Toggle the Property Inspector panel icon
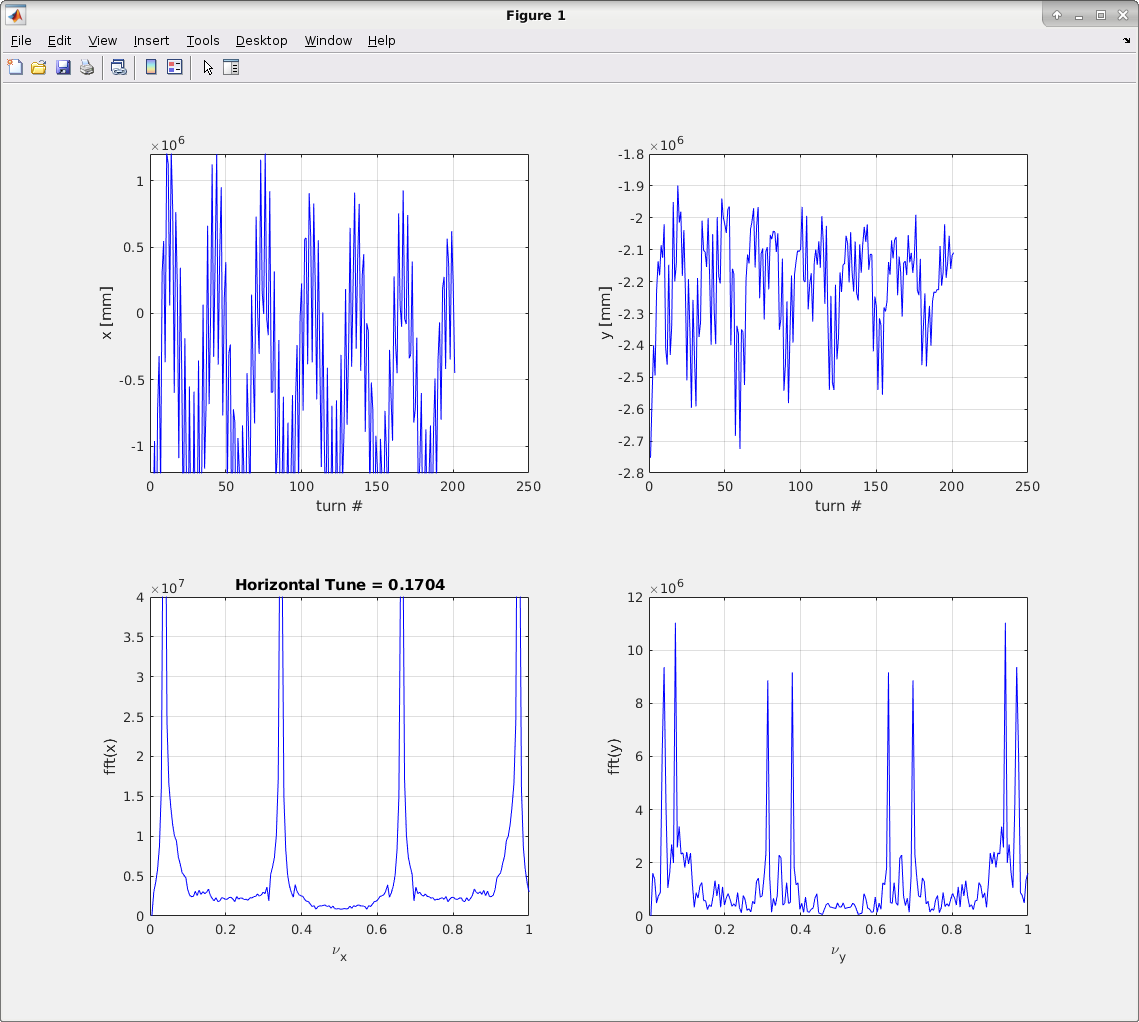 231,68
